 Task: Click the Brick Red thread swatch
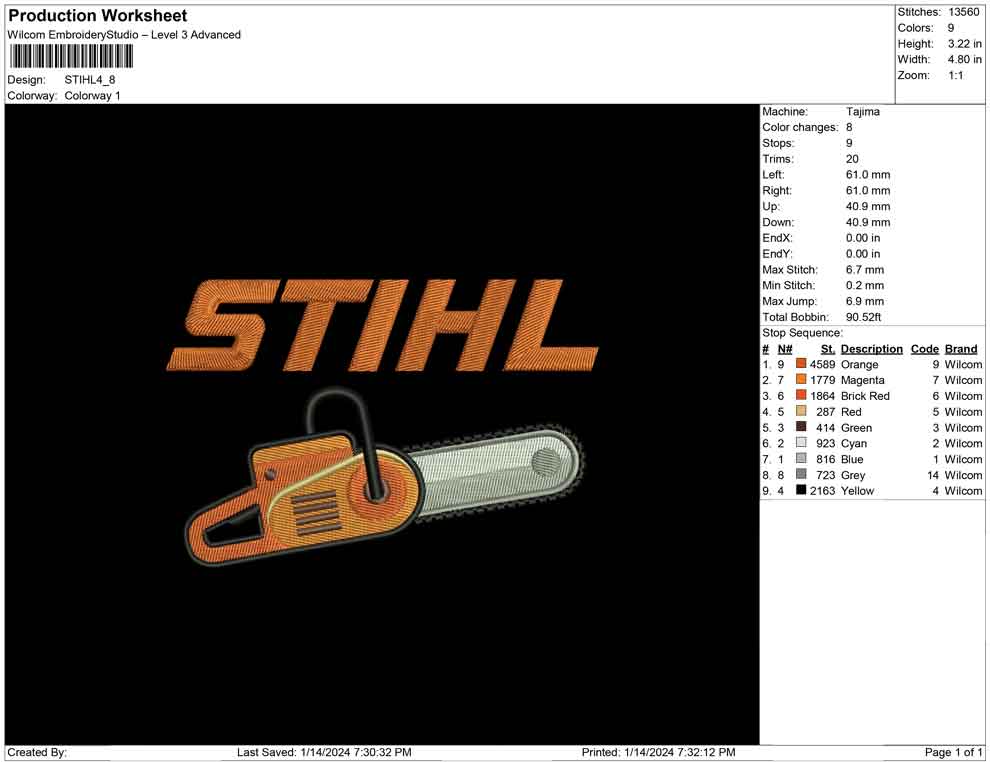click(x=800, y=396)
